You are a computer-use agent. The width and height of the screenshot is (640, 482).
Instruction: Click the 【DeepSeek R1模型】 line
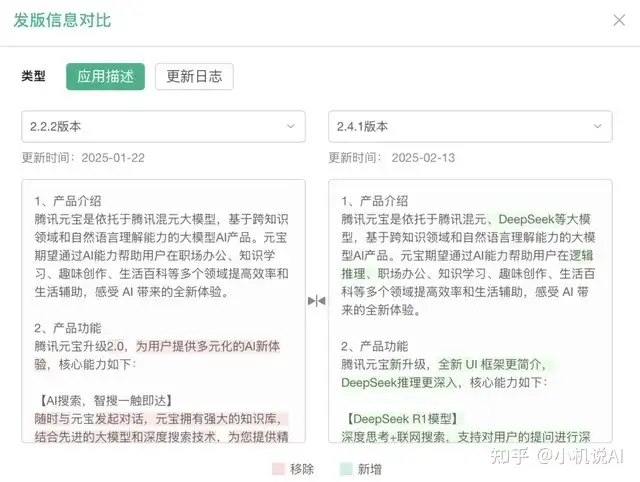pyautogui.click(x=402, y=419)
